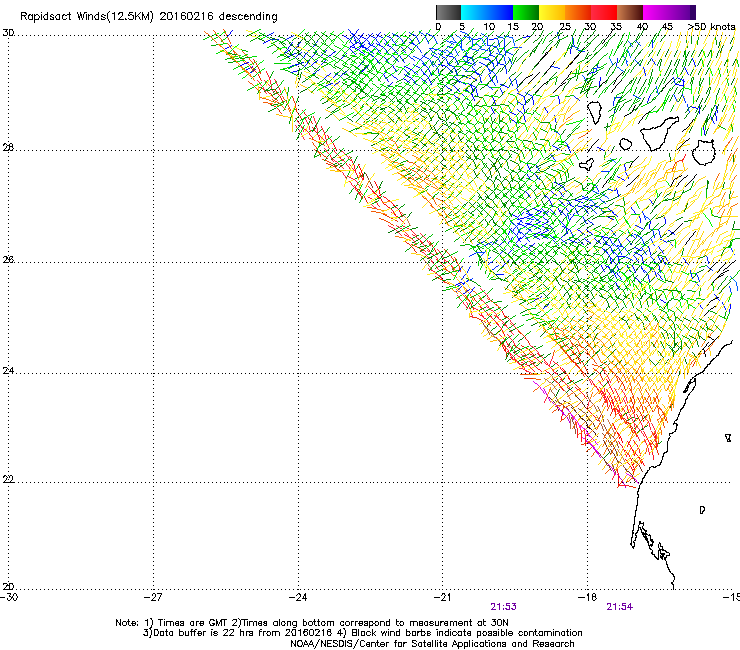The height and width of the screenshot is (650, 740).
Task: Click the '10' legend scale label
Action: 489,27
